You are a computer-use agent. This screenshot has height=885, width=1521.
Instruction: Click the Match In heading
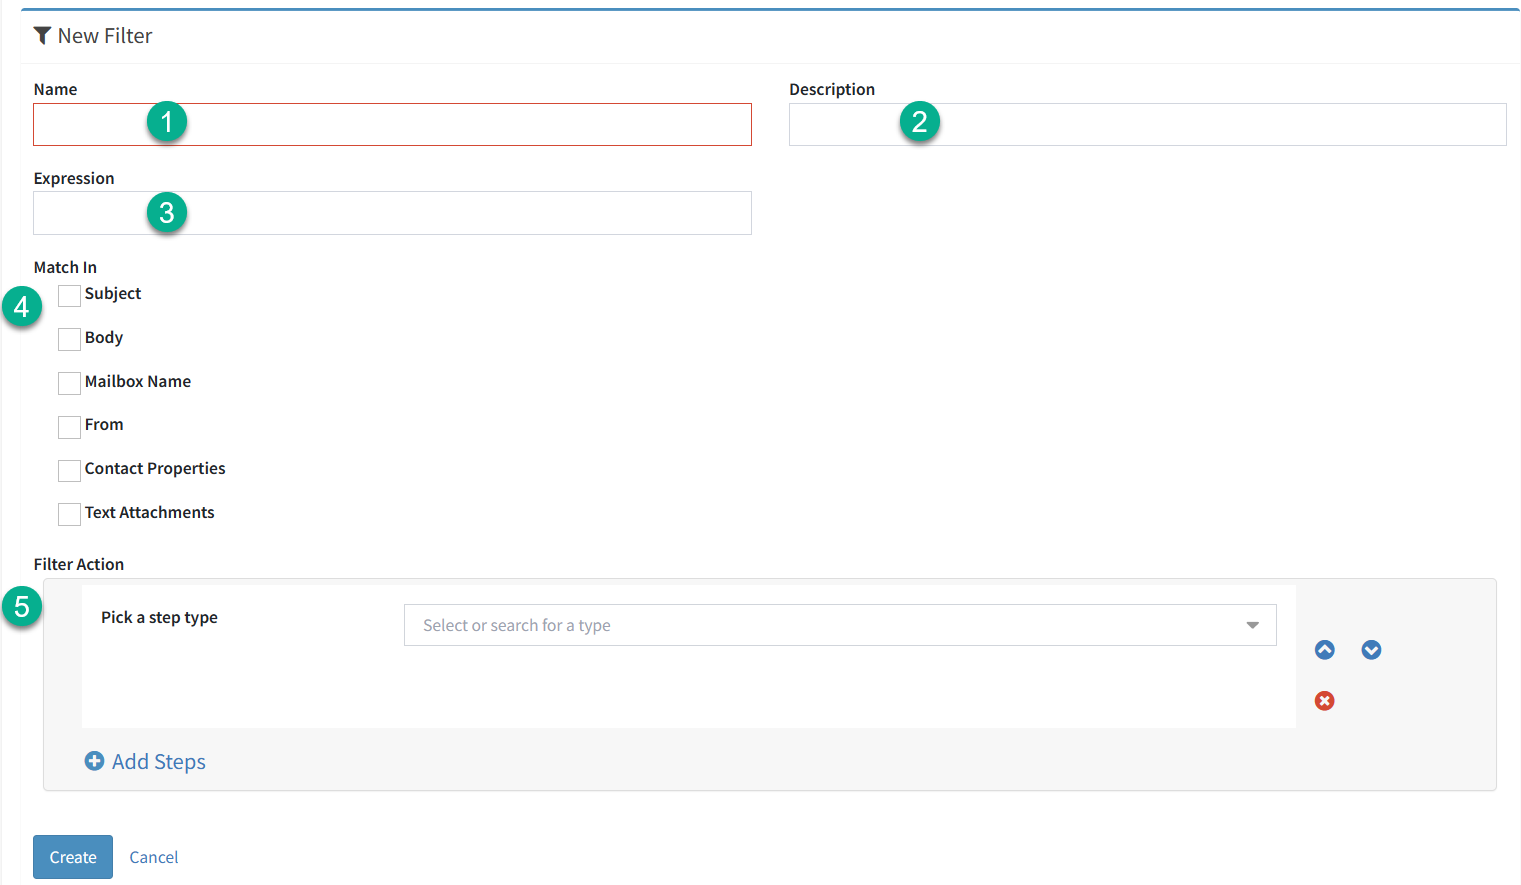65,267
